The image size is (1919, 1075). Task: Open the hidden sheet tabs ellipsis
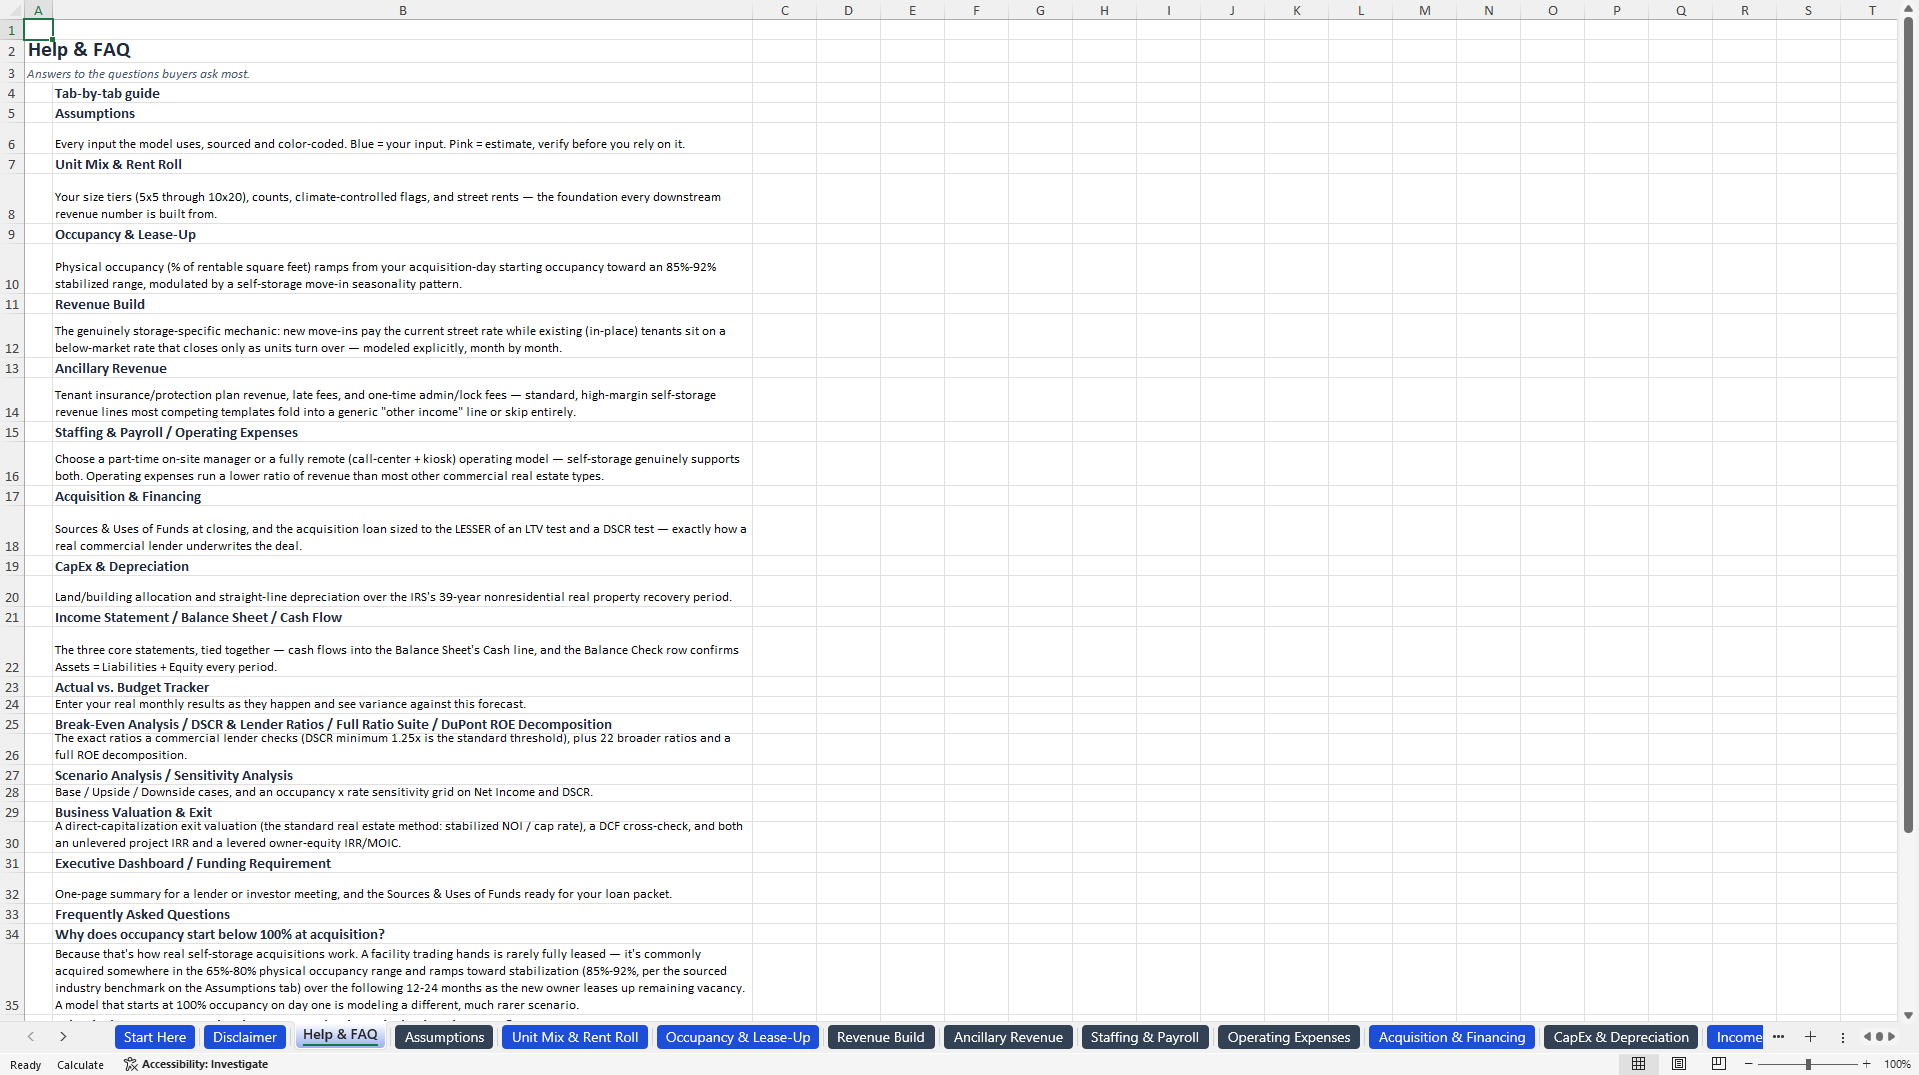1778,1037
